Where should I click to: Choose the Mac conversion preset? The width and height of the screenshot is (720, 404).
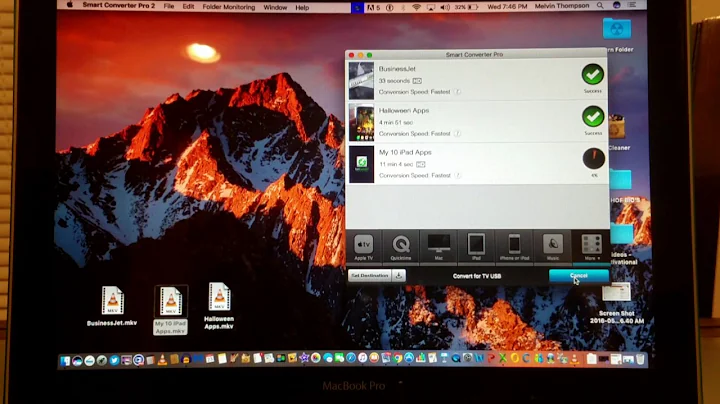[439, 248]
